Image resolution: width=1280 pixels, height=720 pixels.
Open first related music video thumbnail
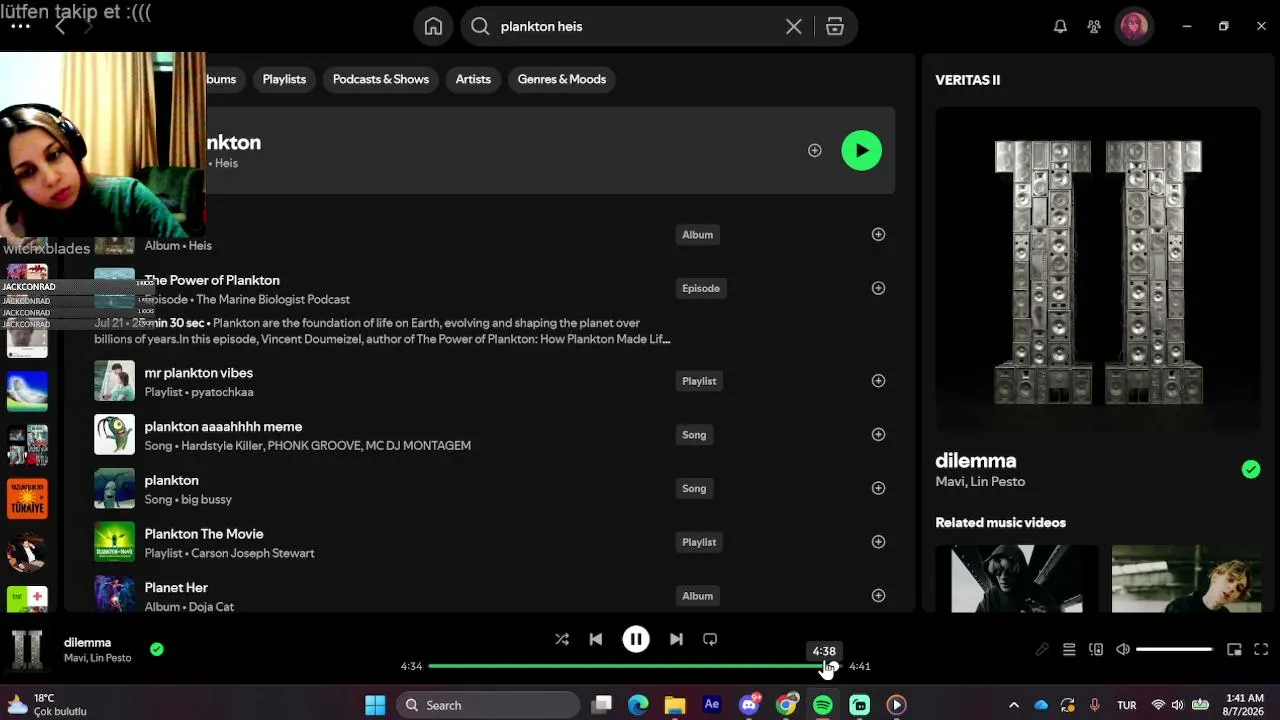pos(1017,579)
